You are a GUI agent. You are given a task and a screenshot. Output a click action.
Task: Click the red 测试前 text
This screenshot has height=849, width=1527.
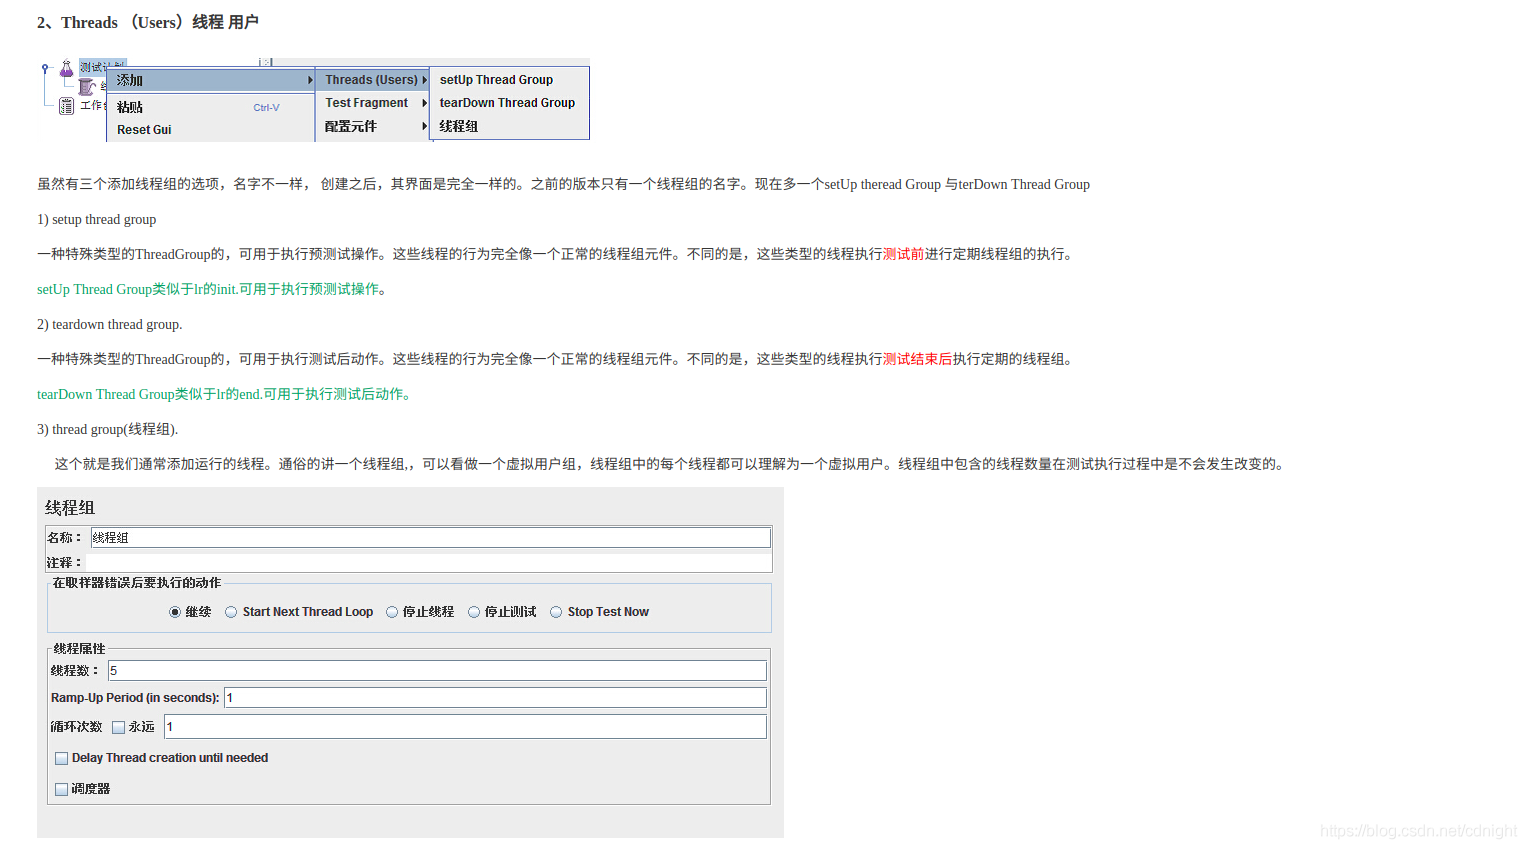[x=903, y=254]
